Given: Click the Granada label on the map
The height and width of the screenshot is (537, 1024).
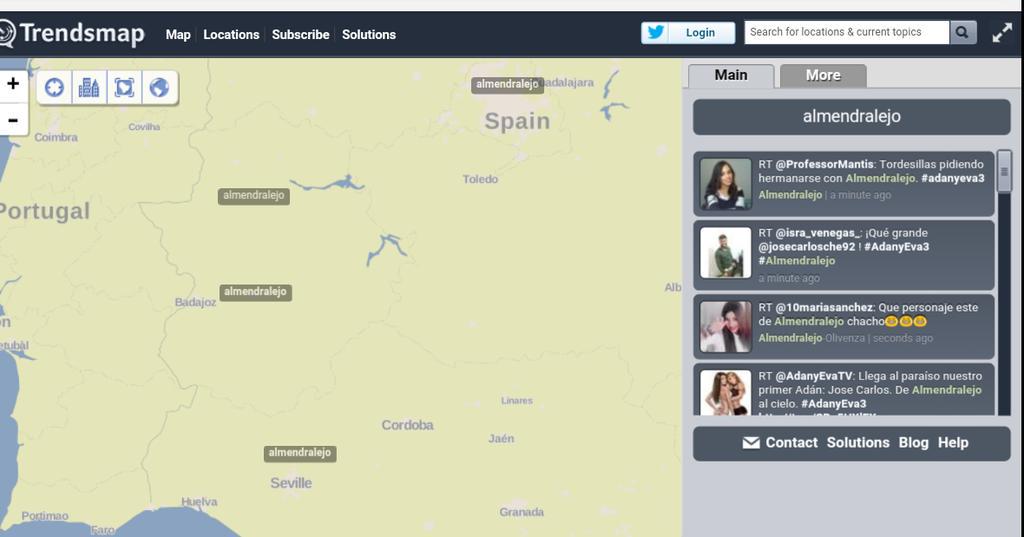Looking at the screenshot, I should 522,512.
